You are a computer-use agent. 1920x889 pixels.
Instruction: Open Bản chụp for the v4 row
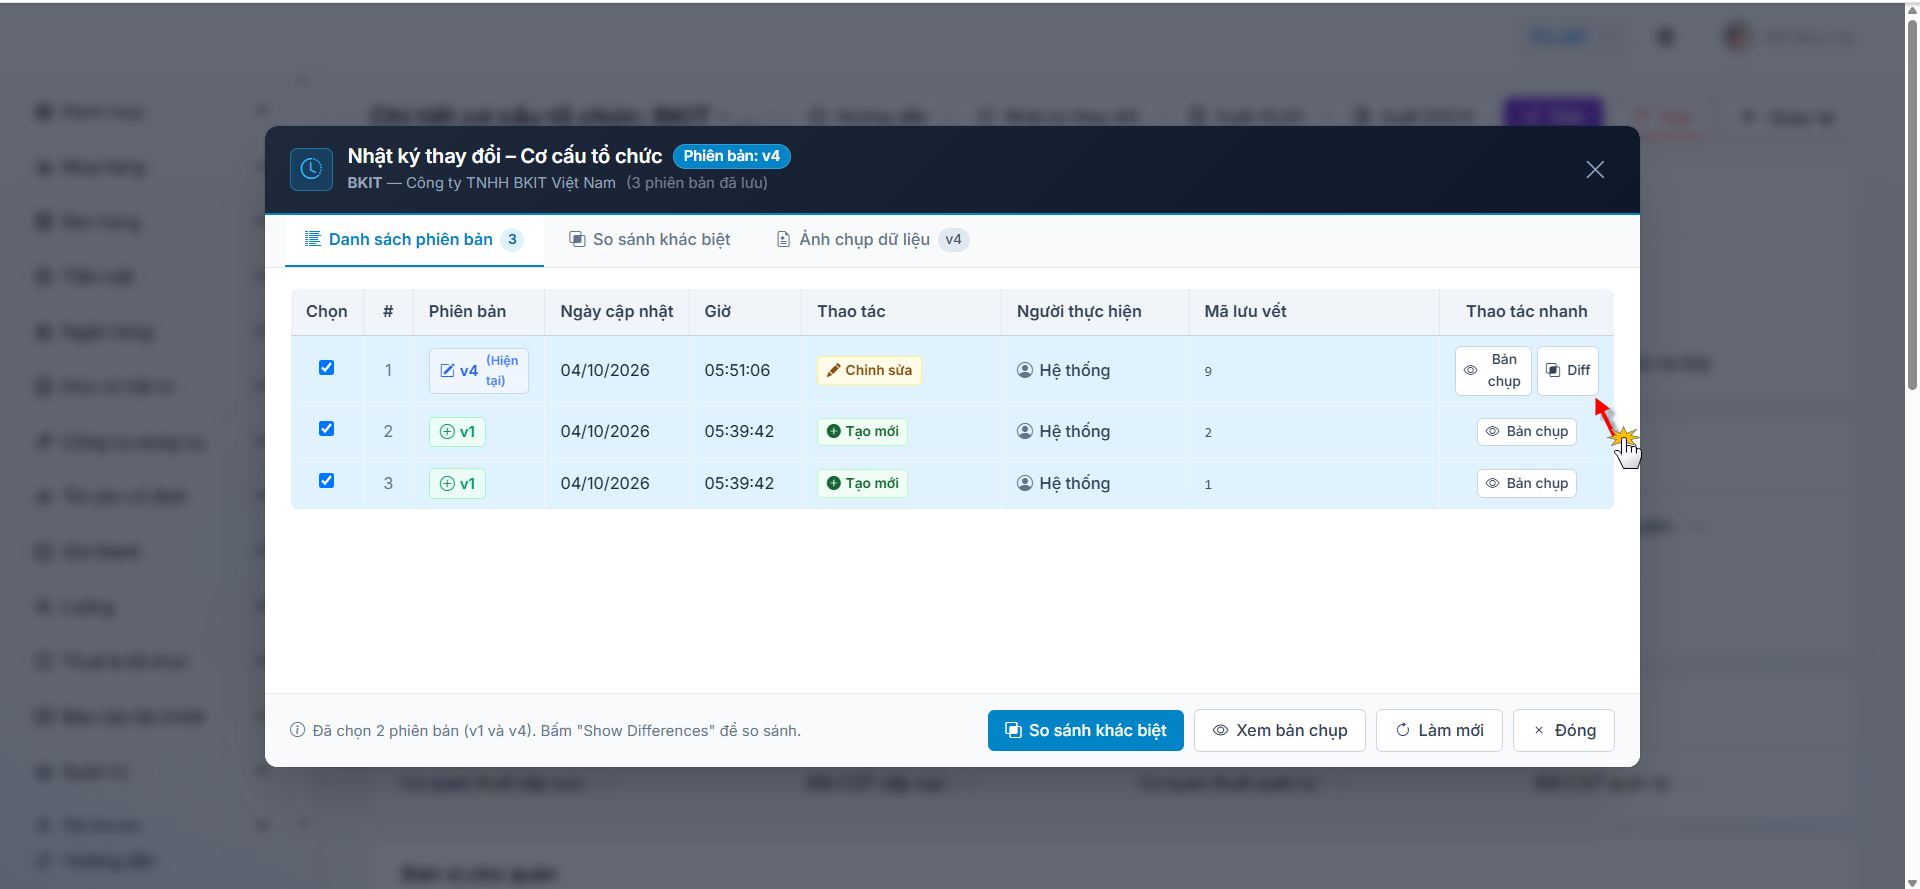(1493, 371)
